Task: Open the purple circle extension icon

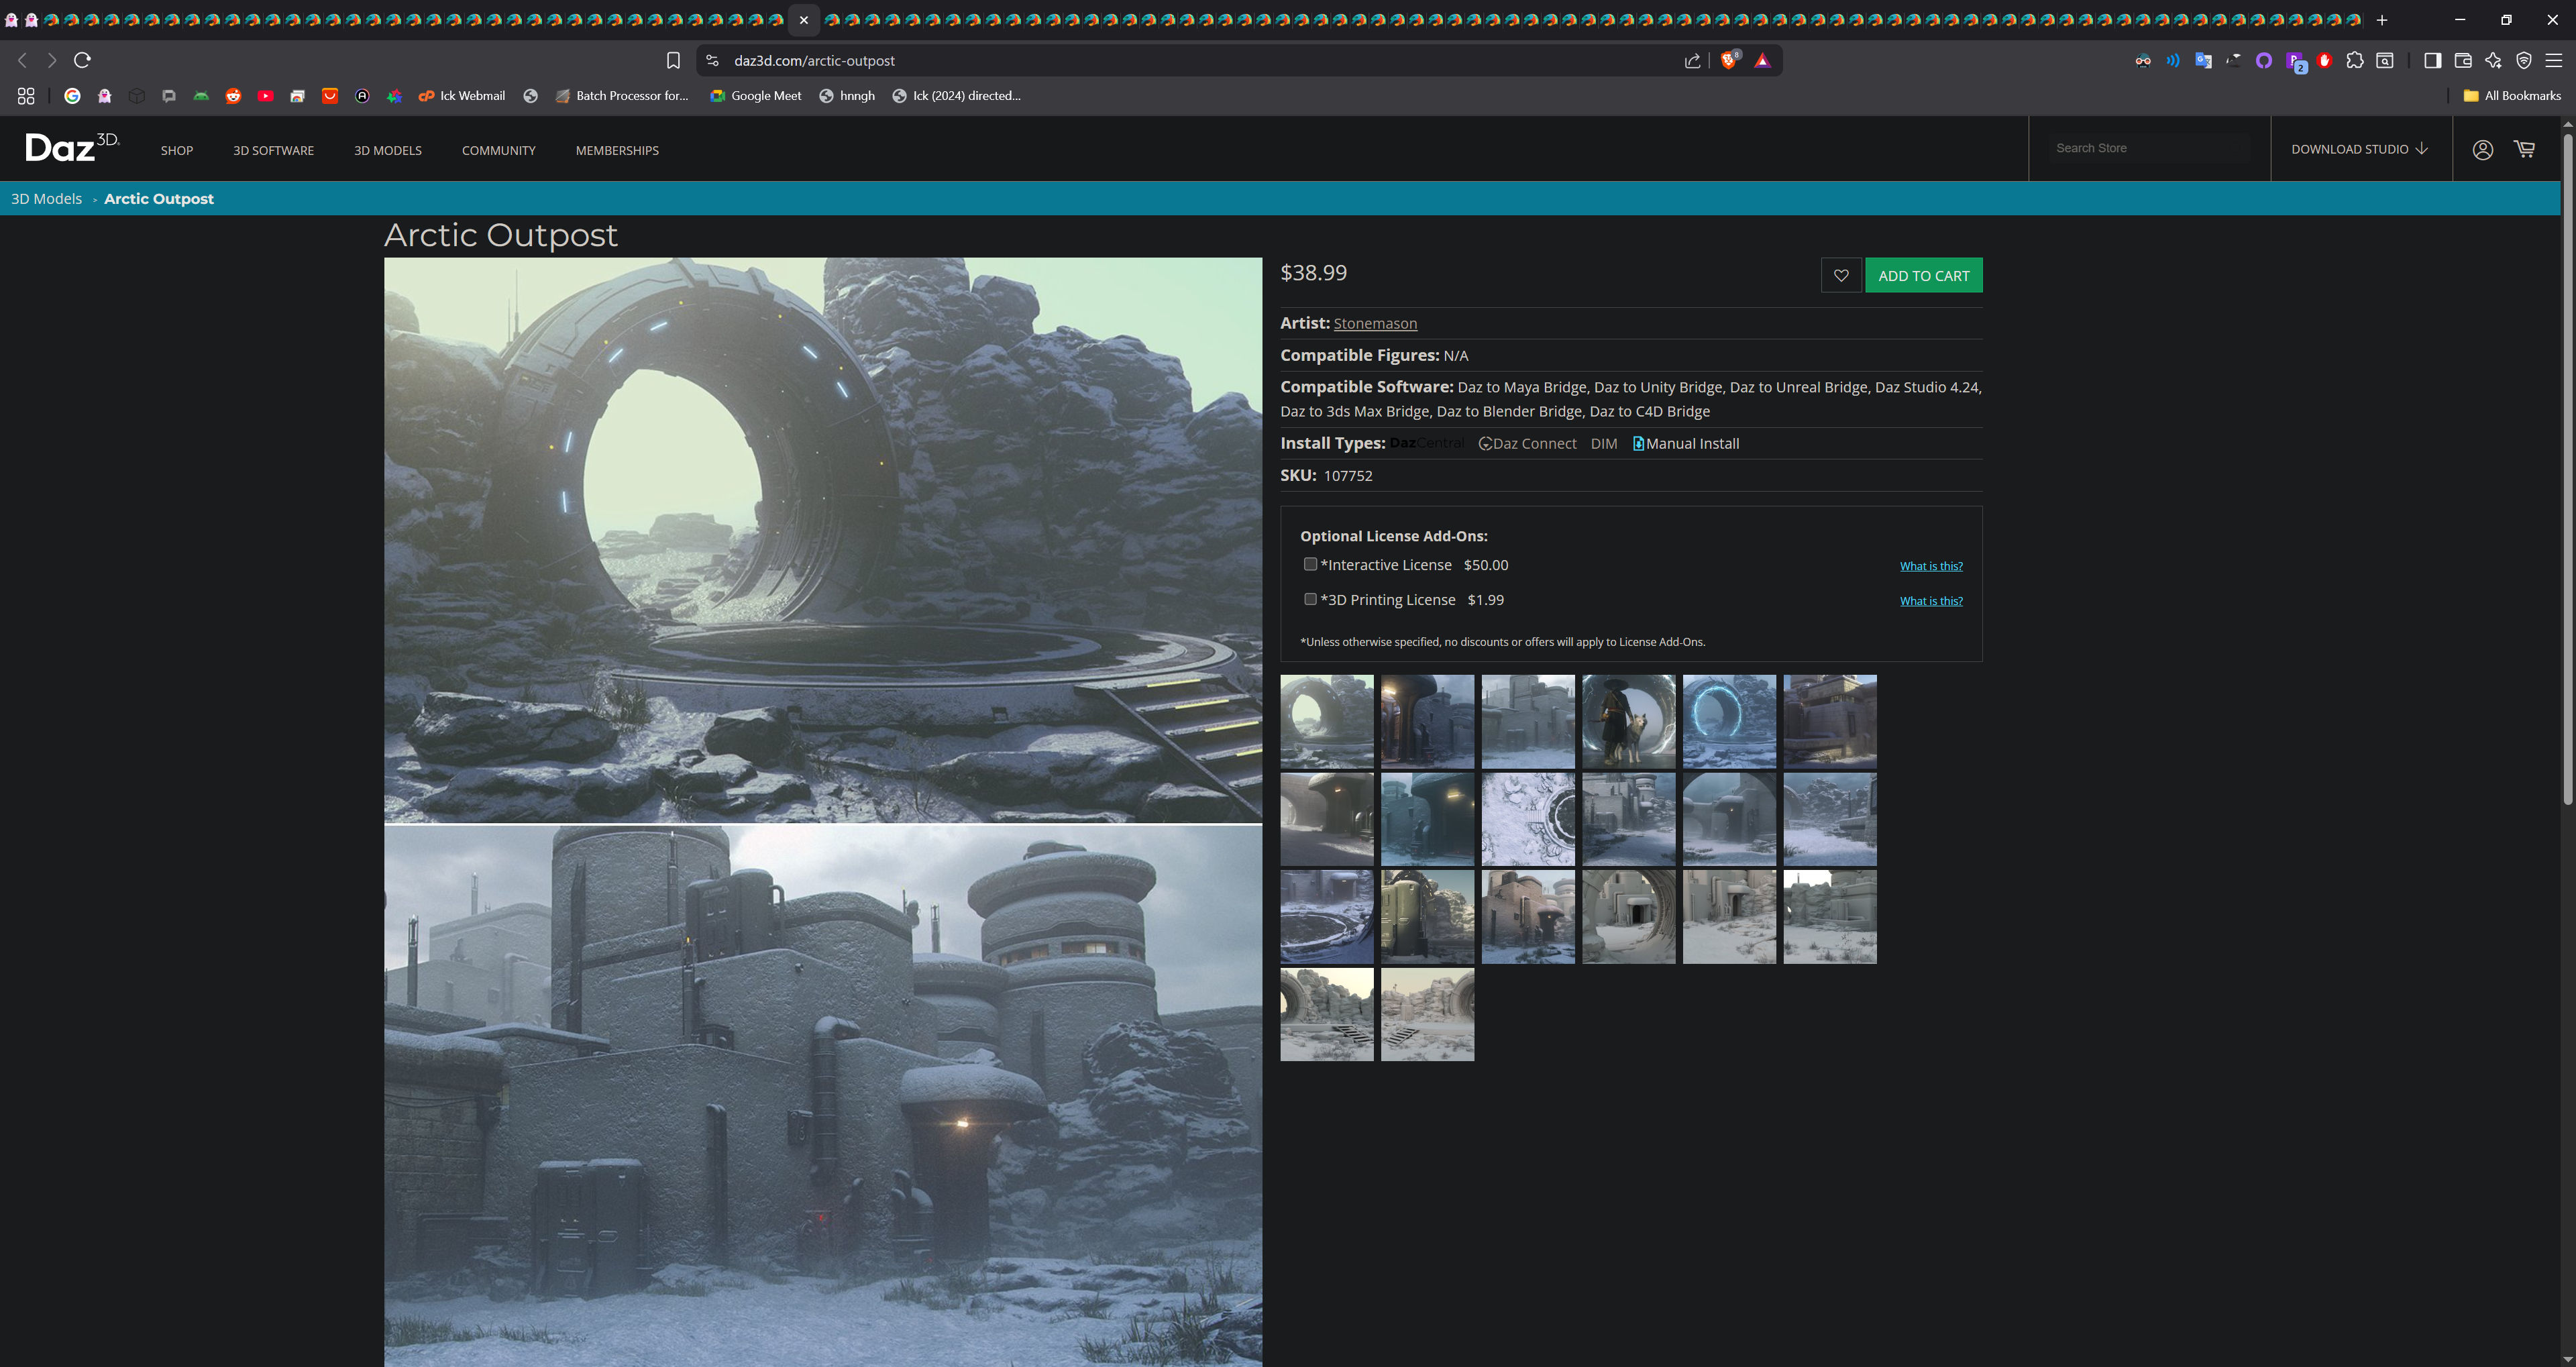Action: (2264, 61)
